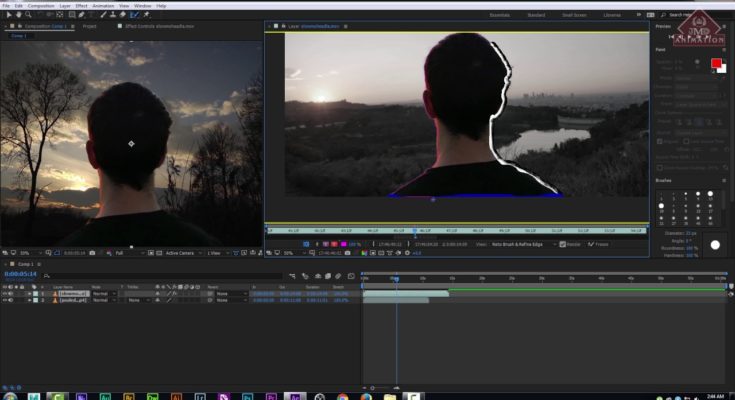Open the File menu
Screen dimensions: 735x400
pos(6,6)
